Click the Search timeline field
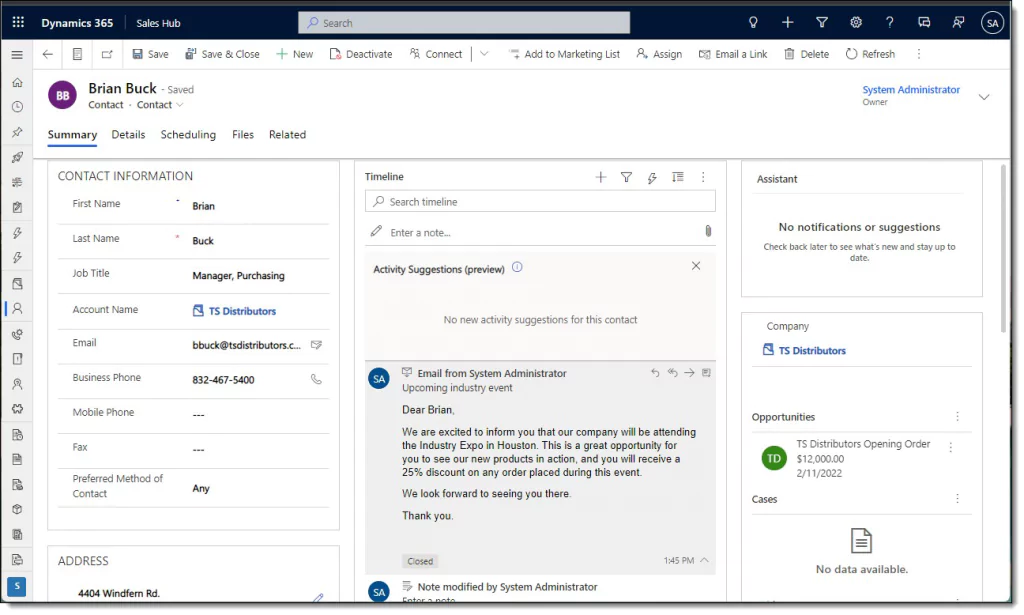Screen dimensions: 1024x615 [540, 201]
